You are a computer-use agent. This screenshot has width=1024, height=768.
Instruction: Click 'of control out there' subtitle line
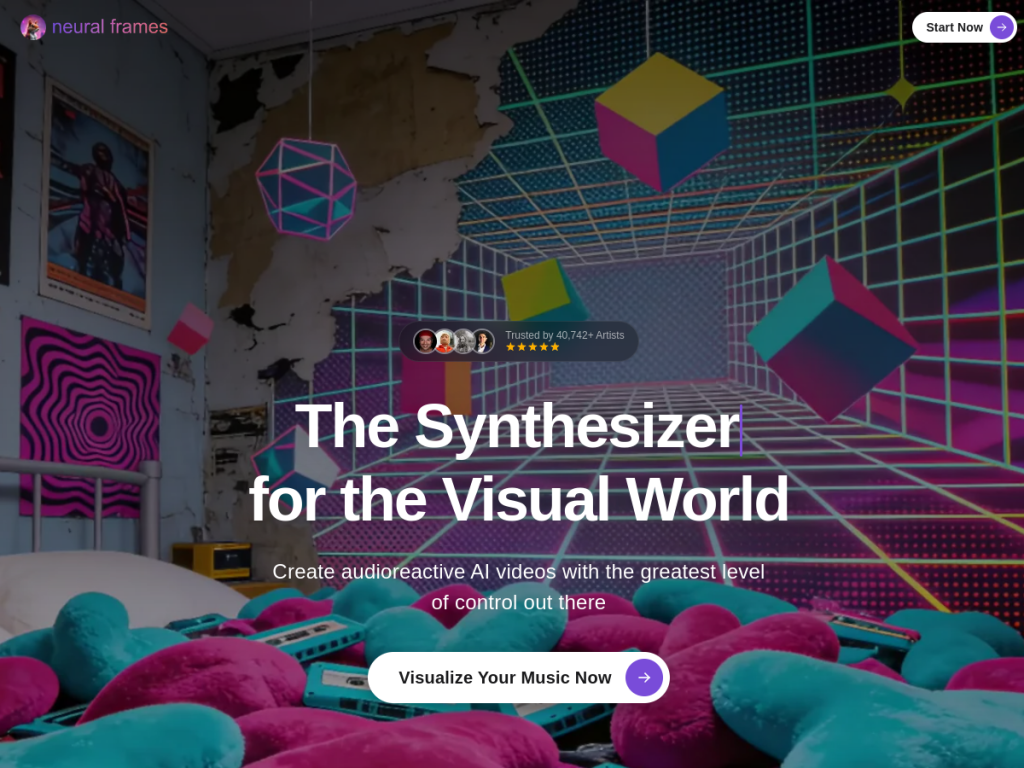click(519, 602)
